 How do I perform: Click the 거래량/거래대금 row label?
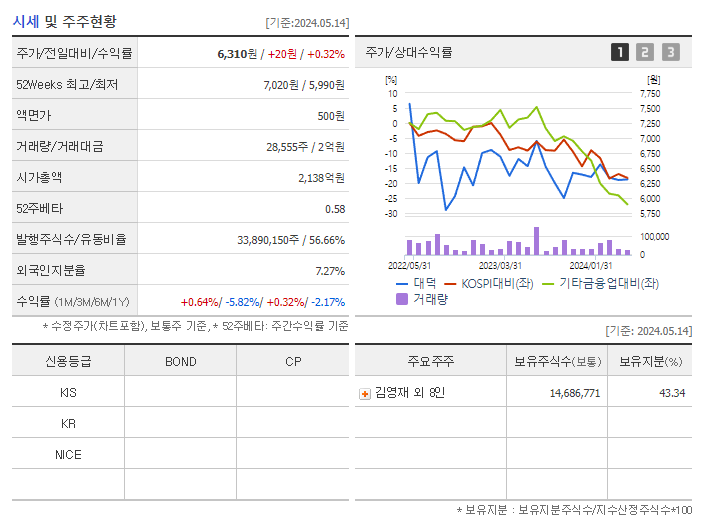(60, 146)
